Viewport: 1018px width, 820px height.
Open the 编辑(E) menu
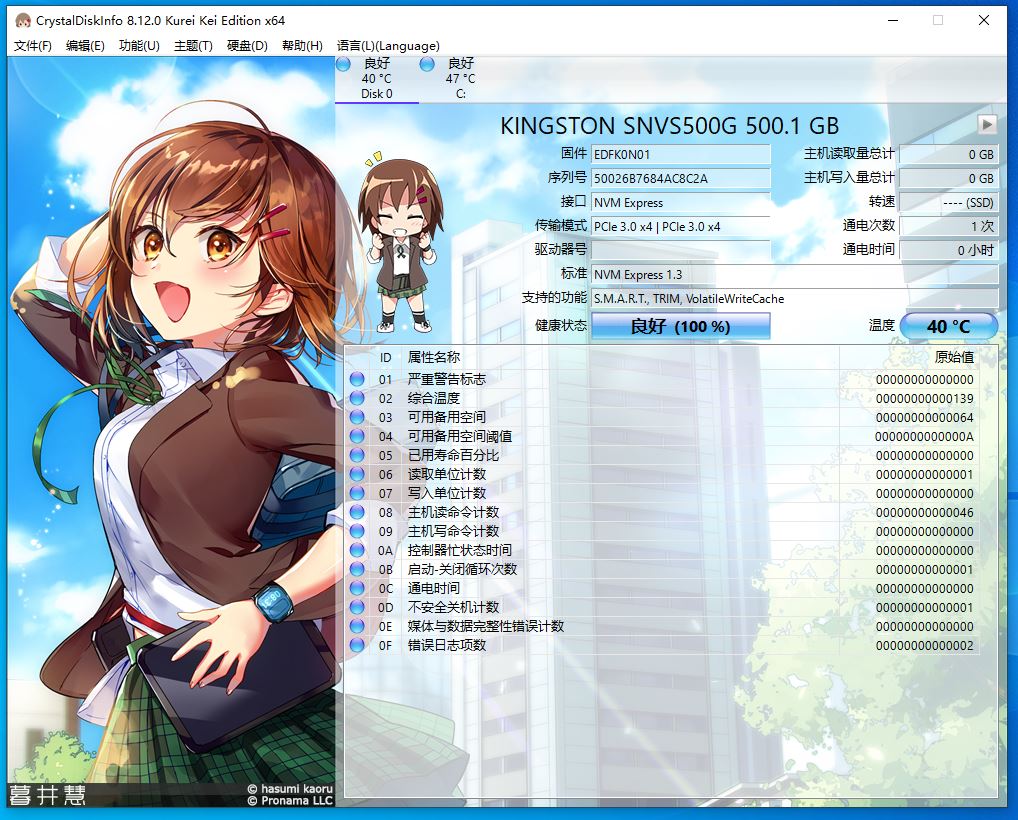tap(85, 45)
